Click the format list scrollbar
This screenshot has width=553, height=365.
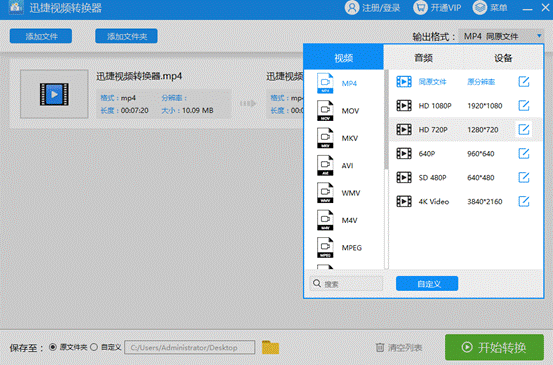387,120
